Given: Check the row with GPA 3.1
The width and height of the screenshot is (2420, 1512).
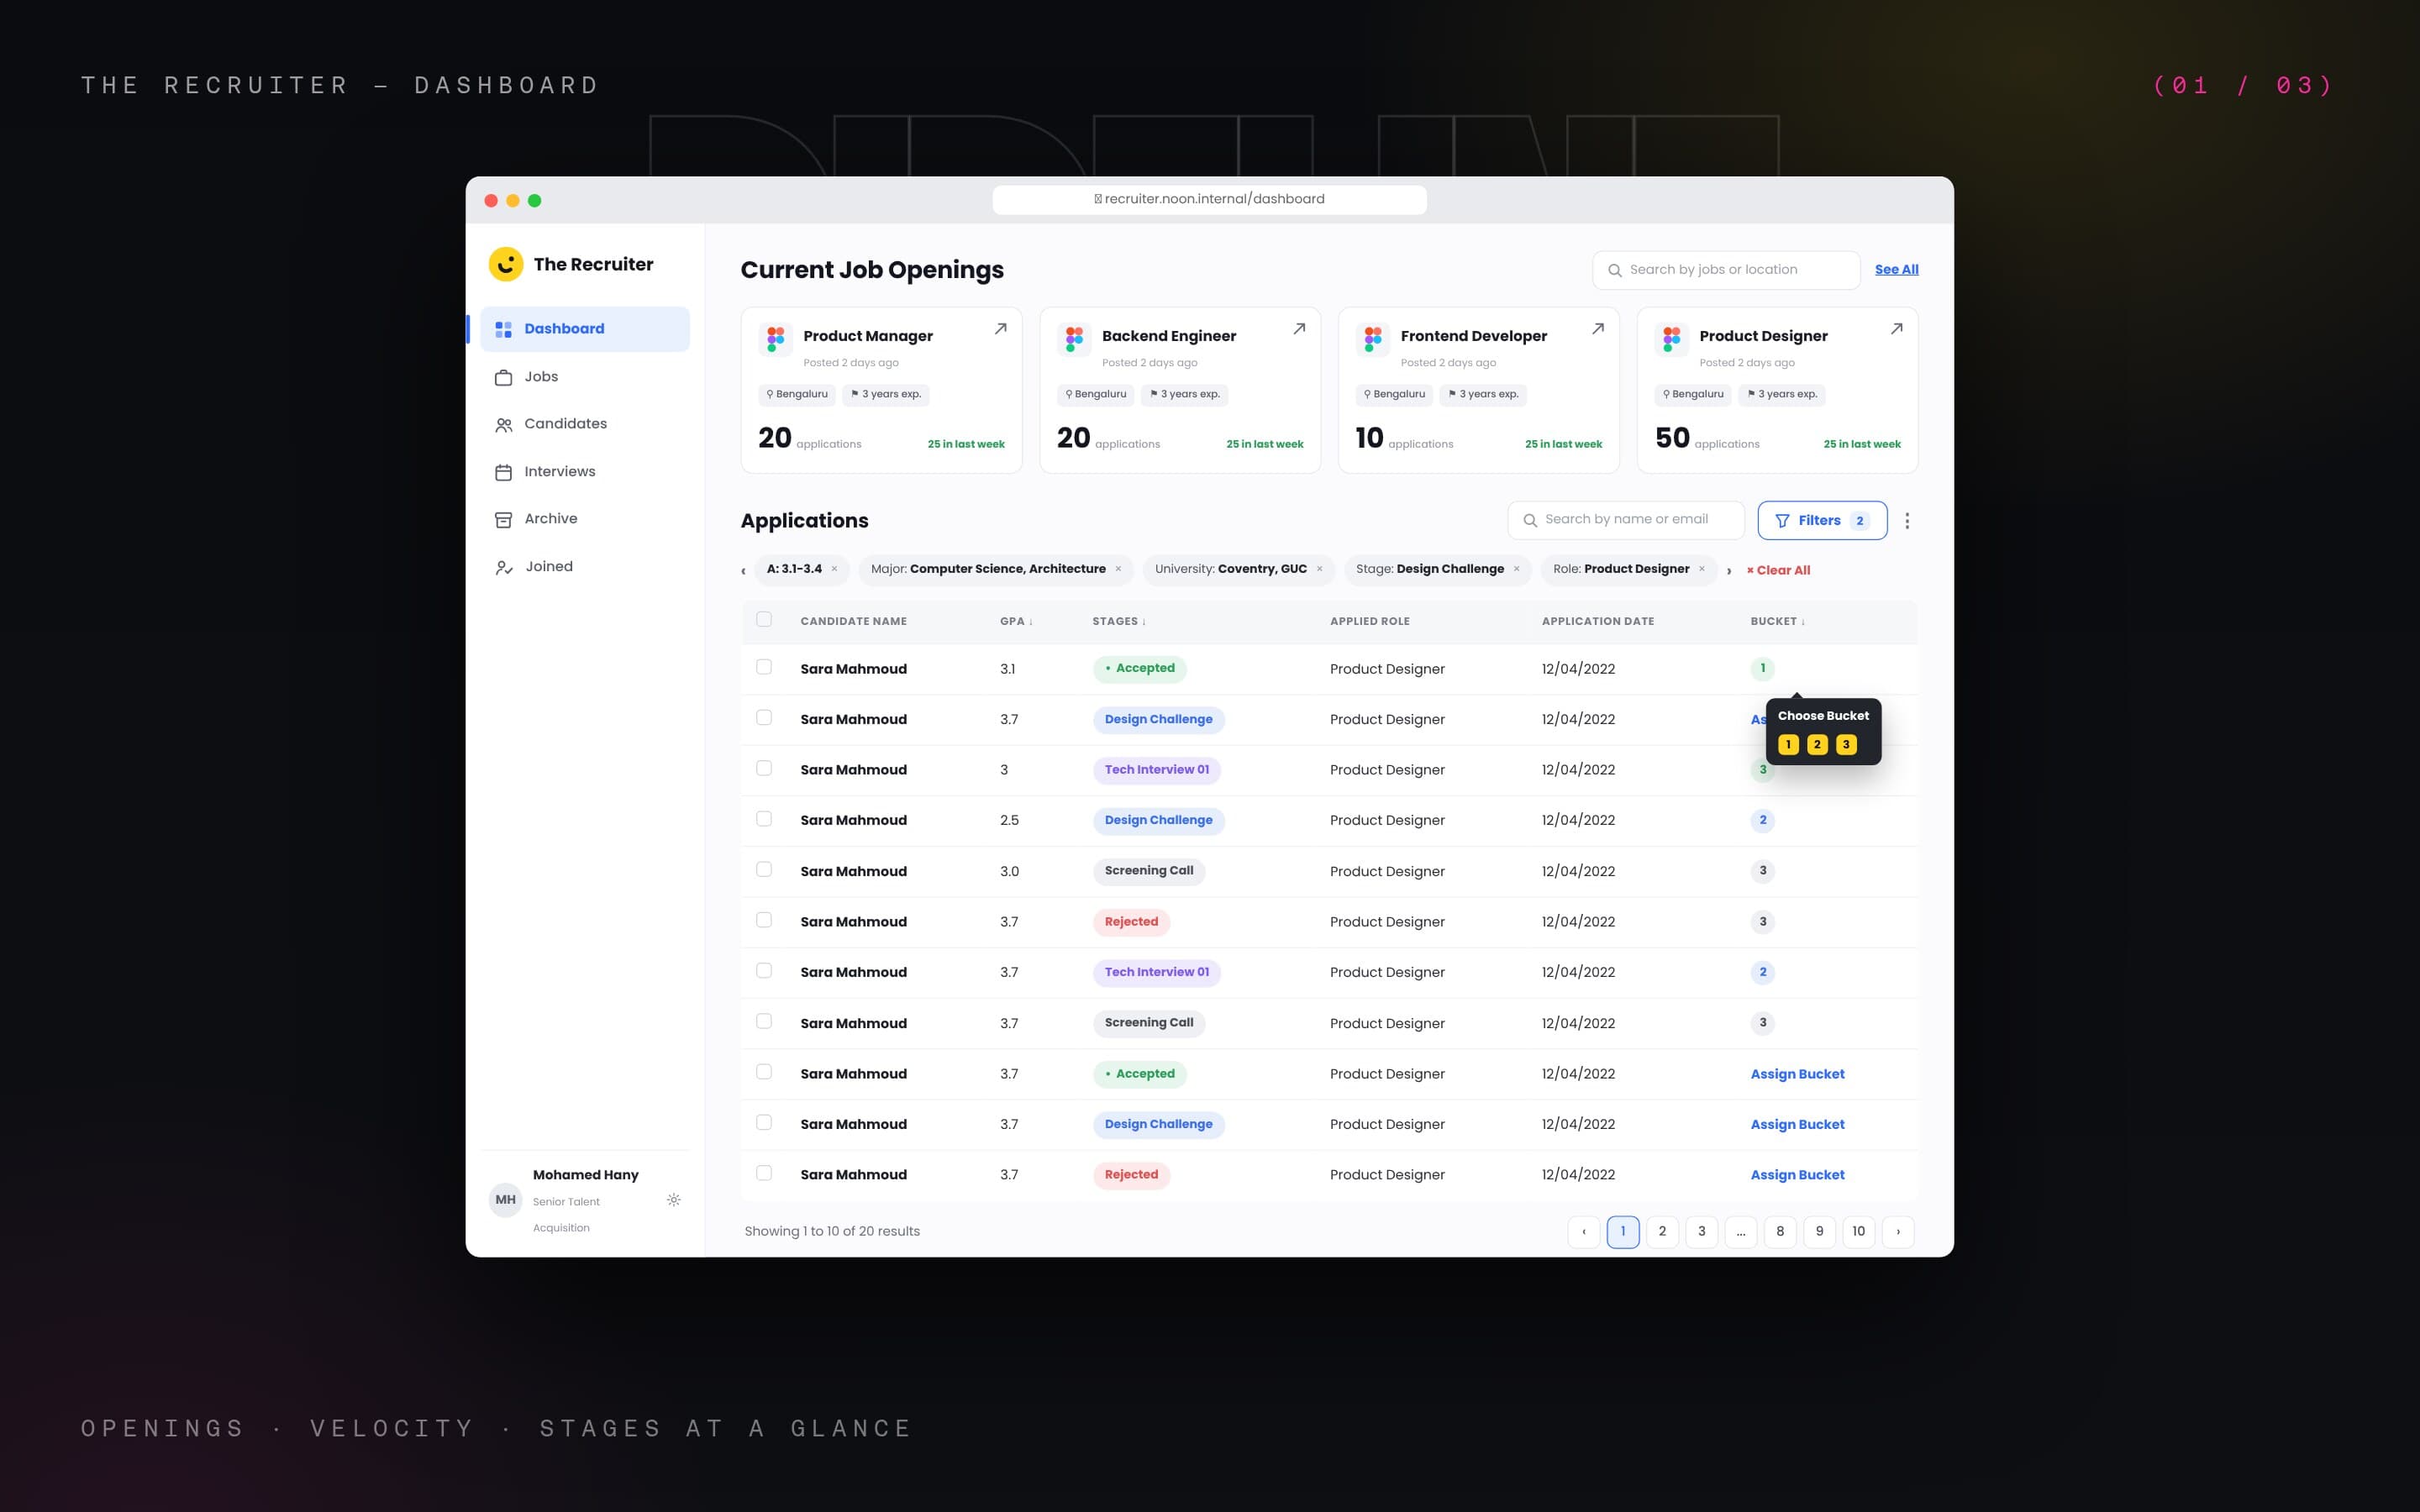Looking at the screenshot, I should [x=764, y=667].
